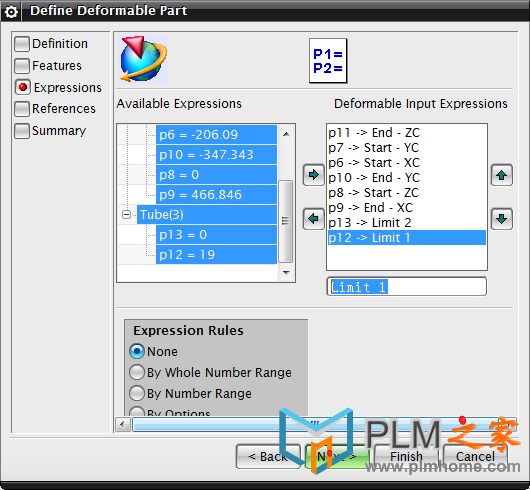This screenshot has height=490, width=530.
Task: Click the gear icon in the title bar
Action: pyautogui.click(x=11, y=12)
